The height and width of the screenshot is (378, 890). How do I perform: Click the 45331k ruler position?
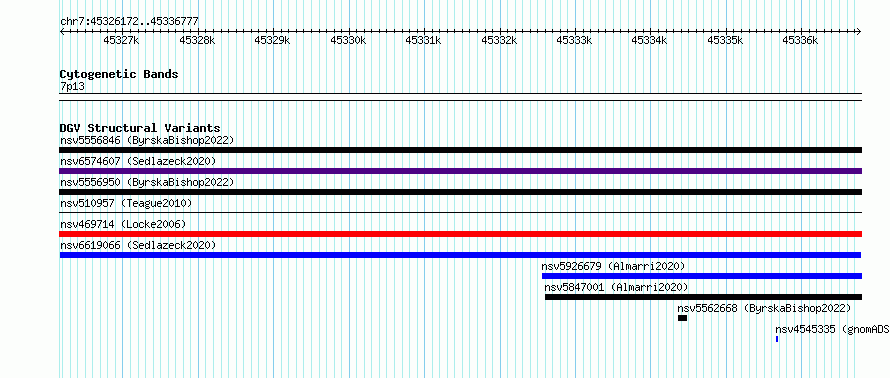[423, 40]
